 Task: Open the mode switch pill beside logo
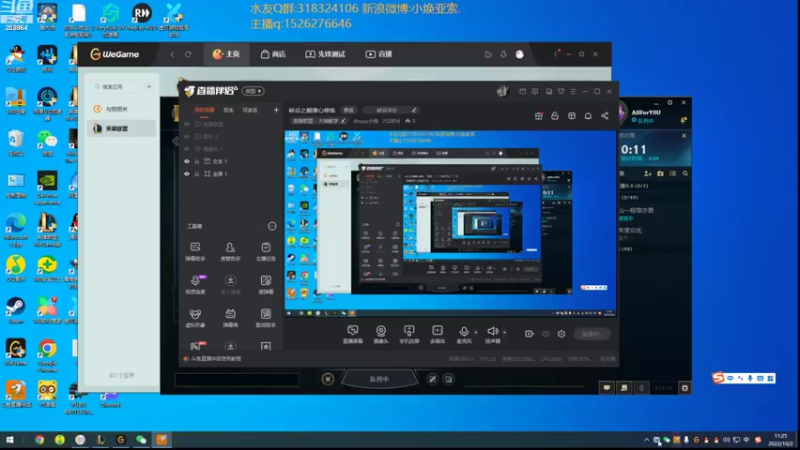pos(253,91)
